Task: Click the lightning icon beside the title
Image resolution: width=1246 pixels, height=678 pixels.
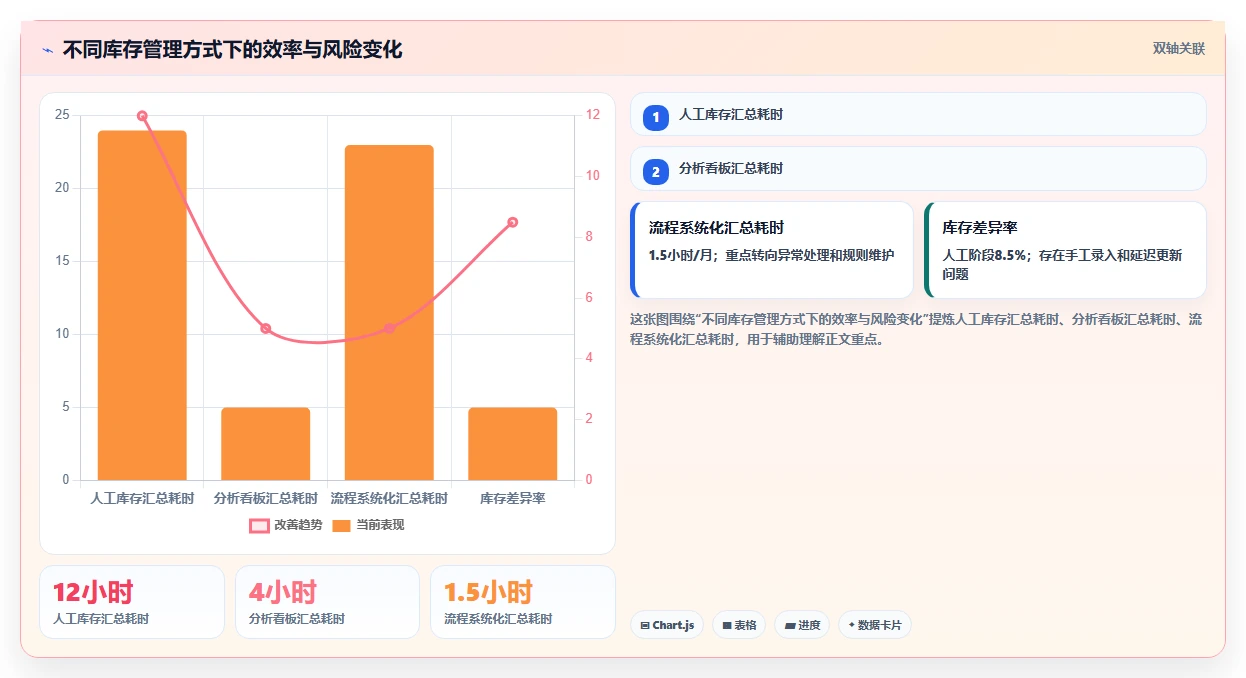Action: point(47,50)
